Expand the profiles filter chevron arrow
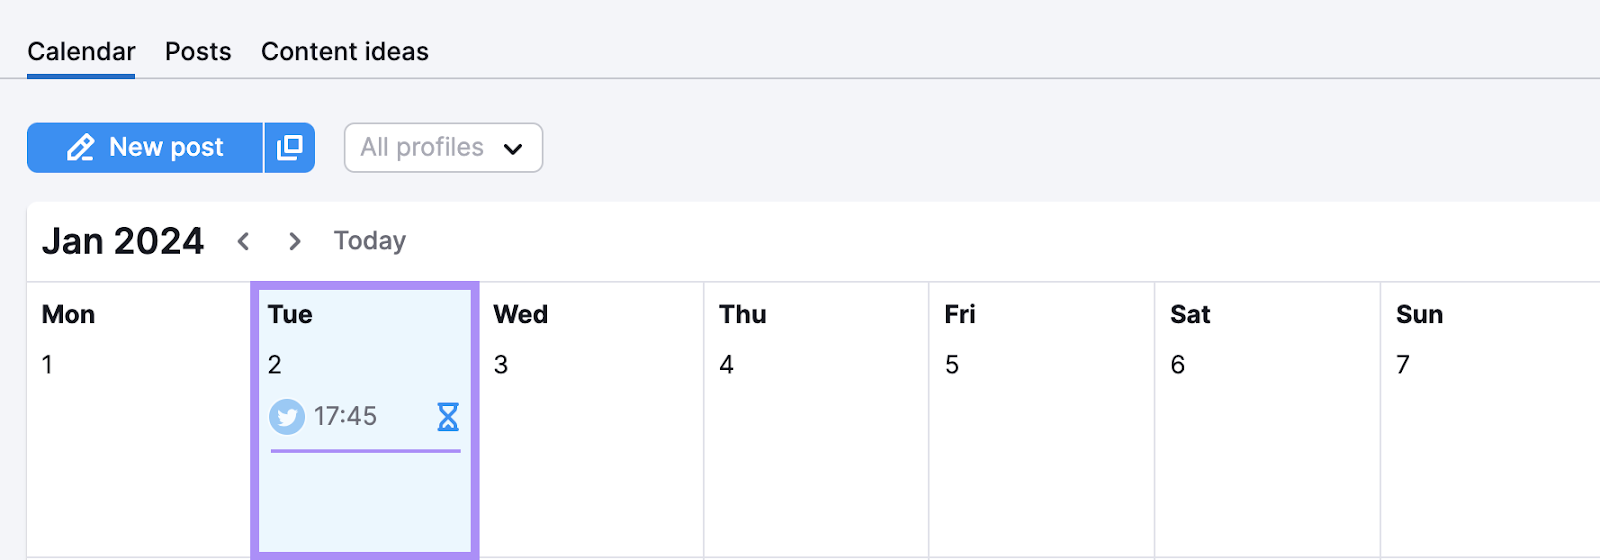The height and width of the screenshot is (560, 1600). tap(513, 149)
